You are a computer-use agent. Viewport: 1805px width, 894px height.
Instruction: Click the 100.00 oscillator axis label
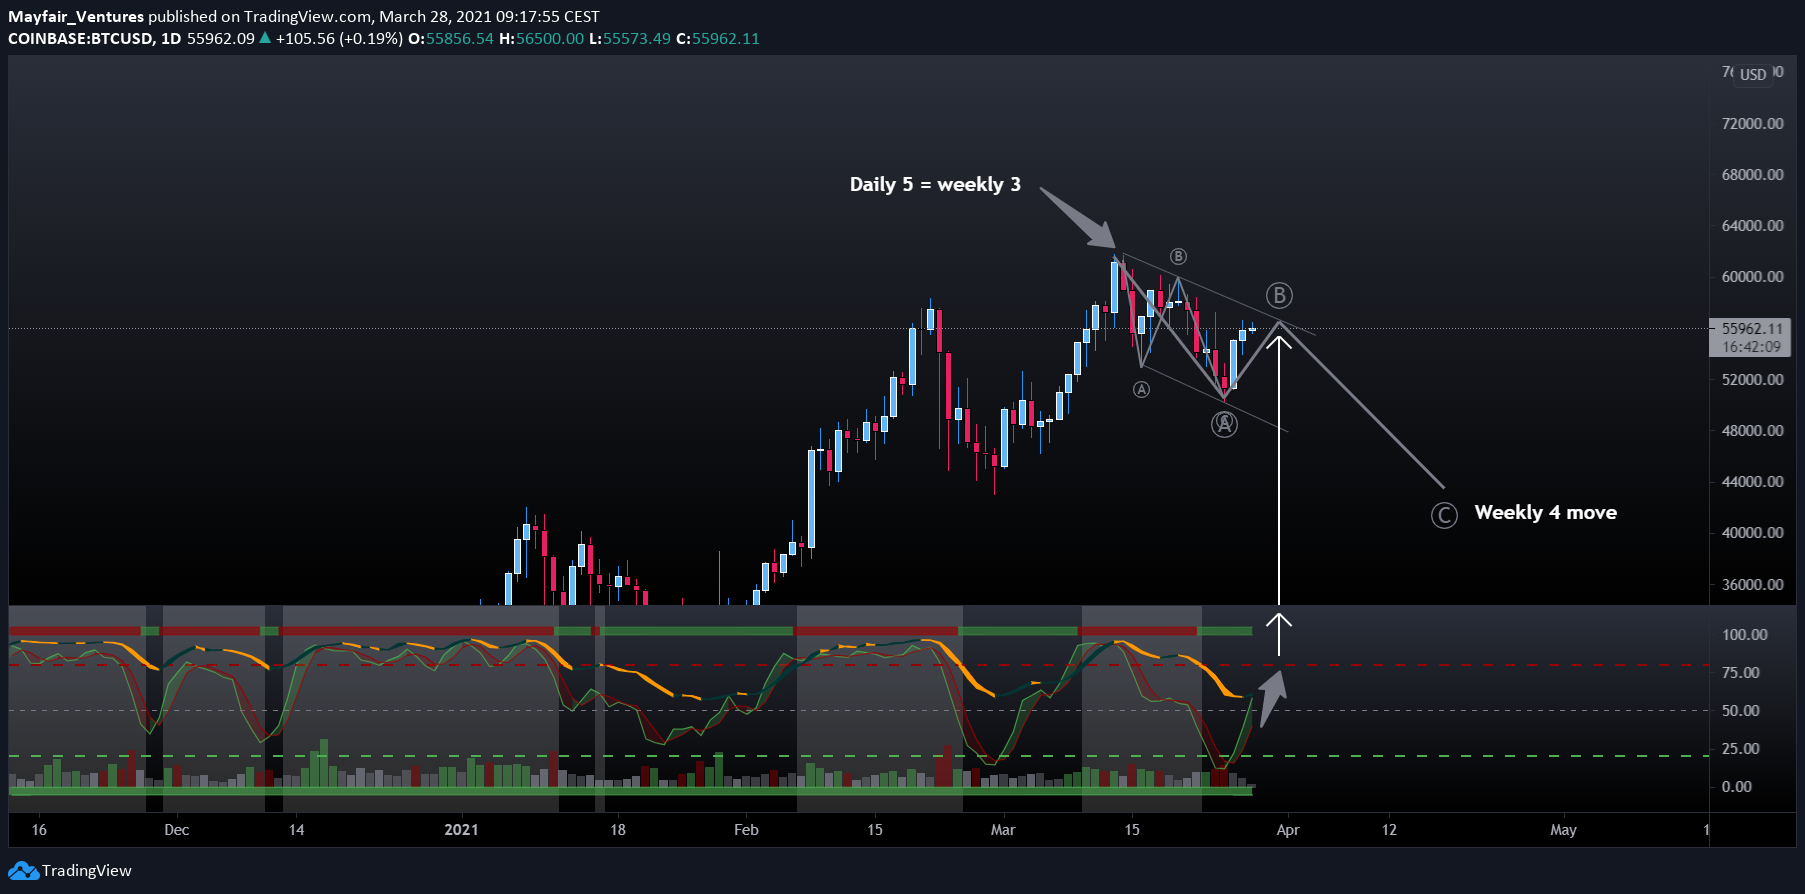pyautogui.click(x=1745, y=634)
